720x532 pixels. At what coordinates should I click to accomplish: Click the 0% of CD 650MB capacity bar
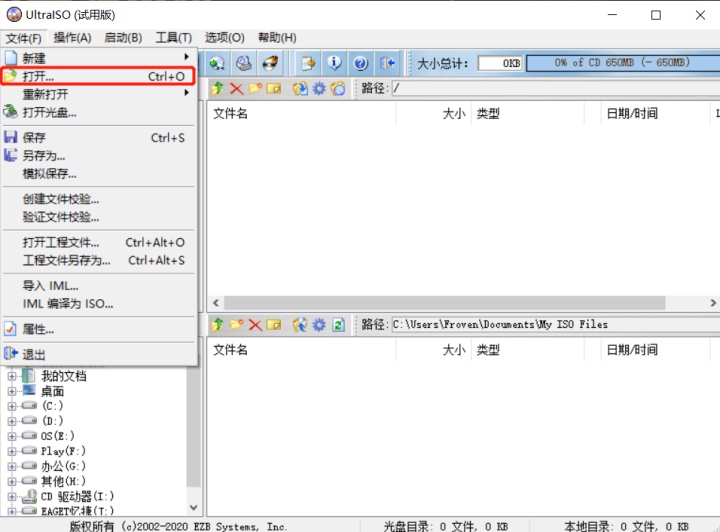pos(623,63)
